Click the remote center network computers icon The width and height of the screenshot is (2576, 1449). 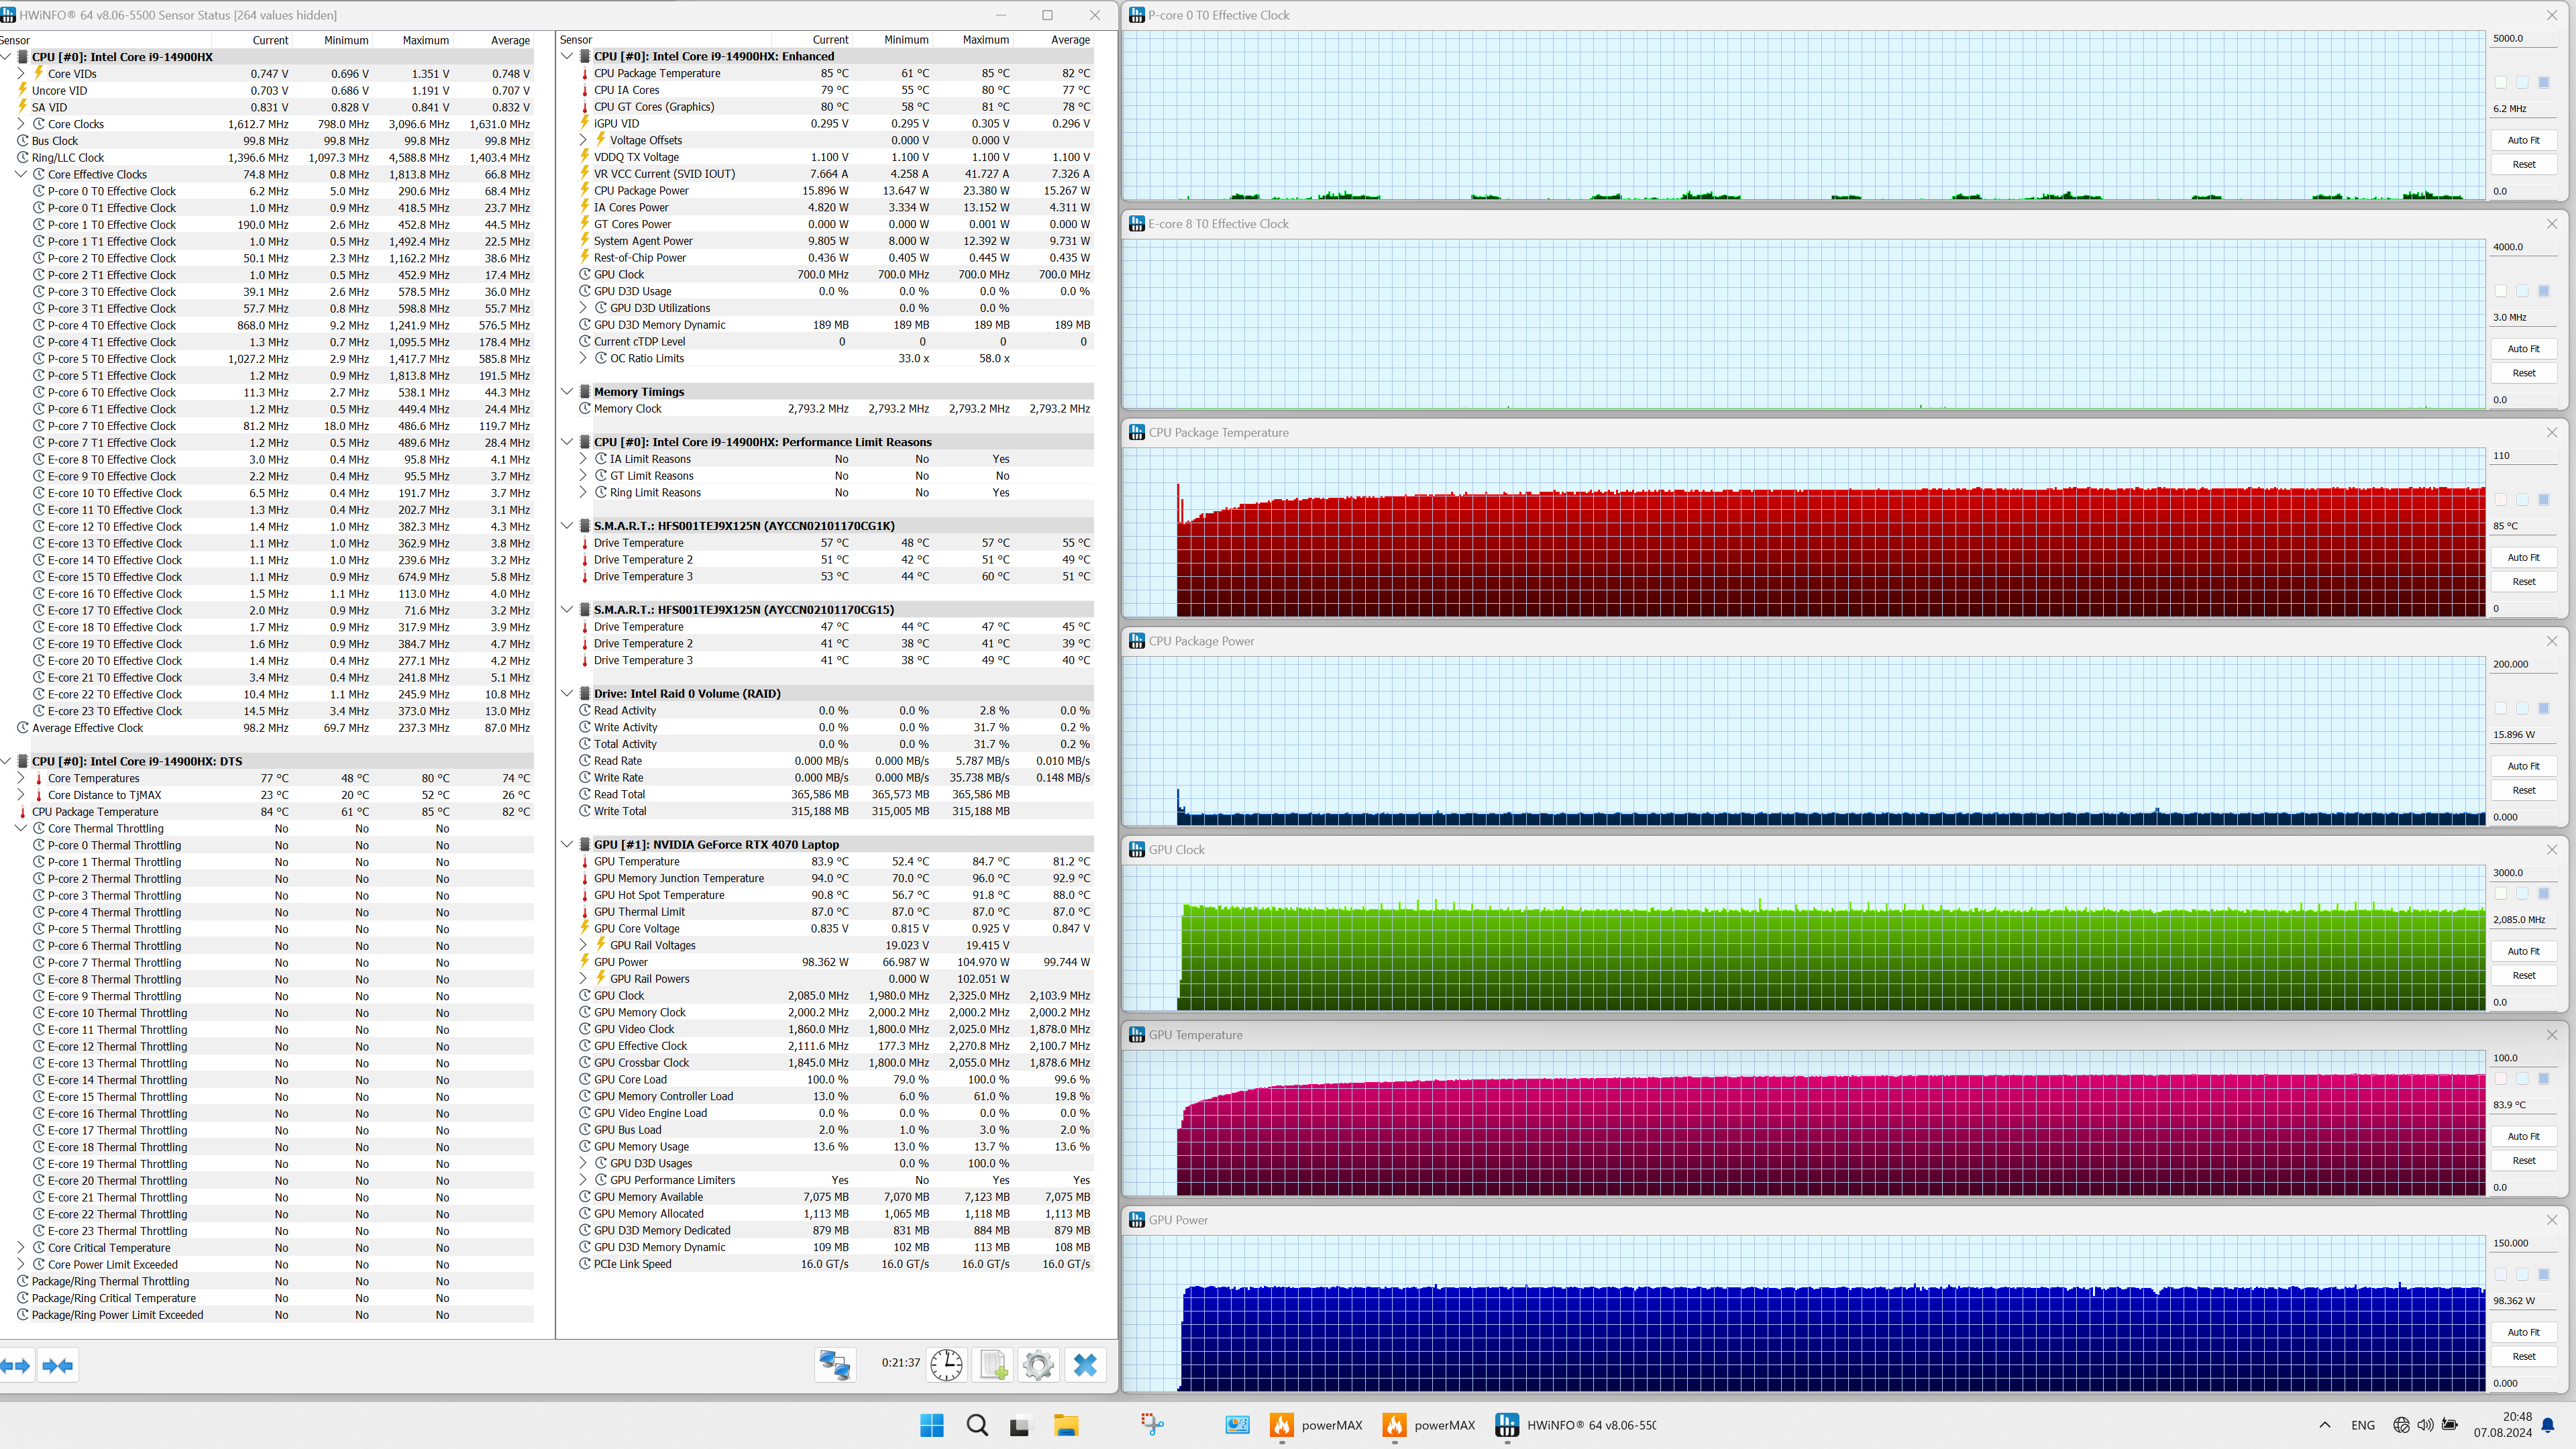[x=835, y=1364]
